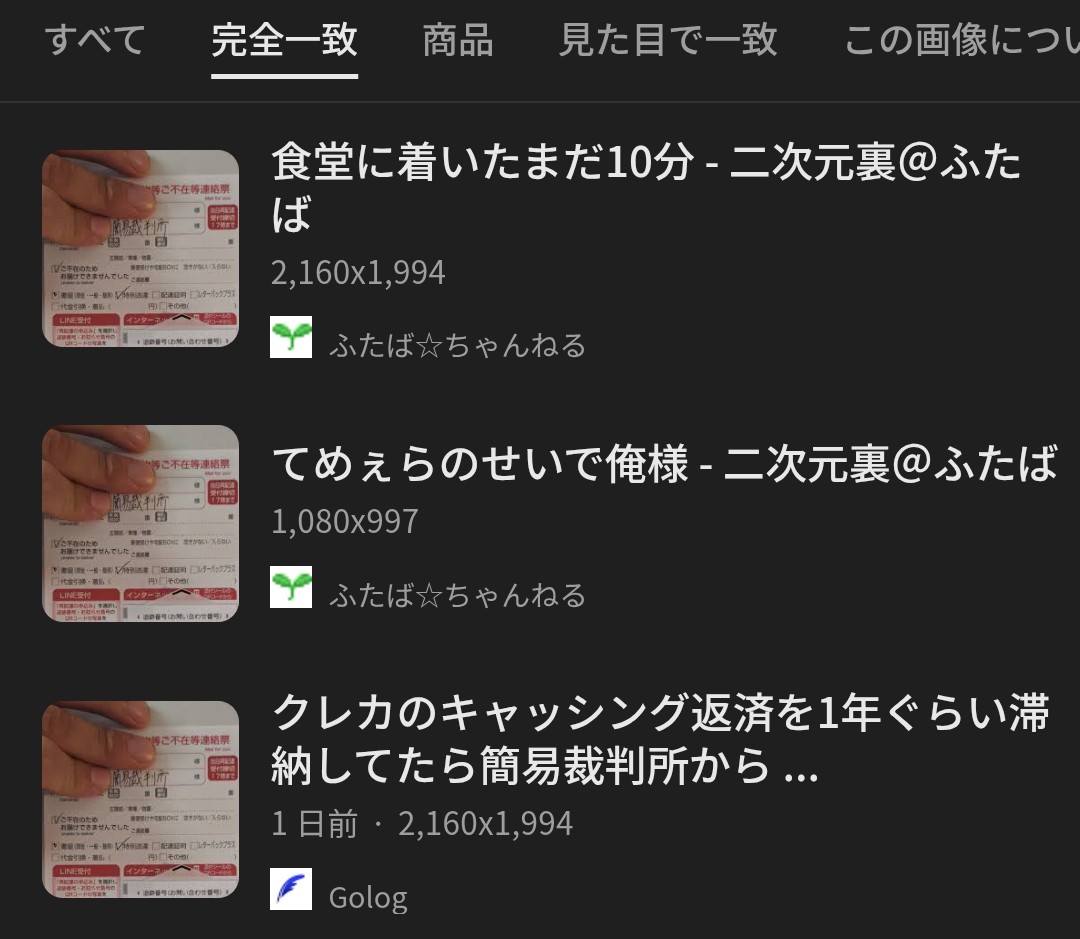This screenshot has height=939, width=1080.
Task: Click 2,160x1,994 size under first result
Action: pos(358,273)
